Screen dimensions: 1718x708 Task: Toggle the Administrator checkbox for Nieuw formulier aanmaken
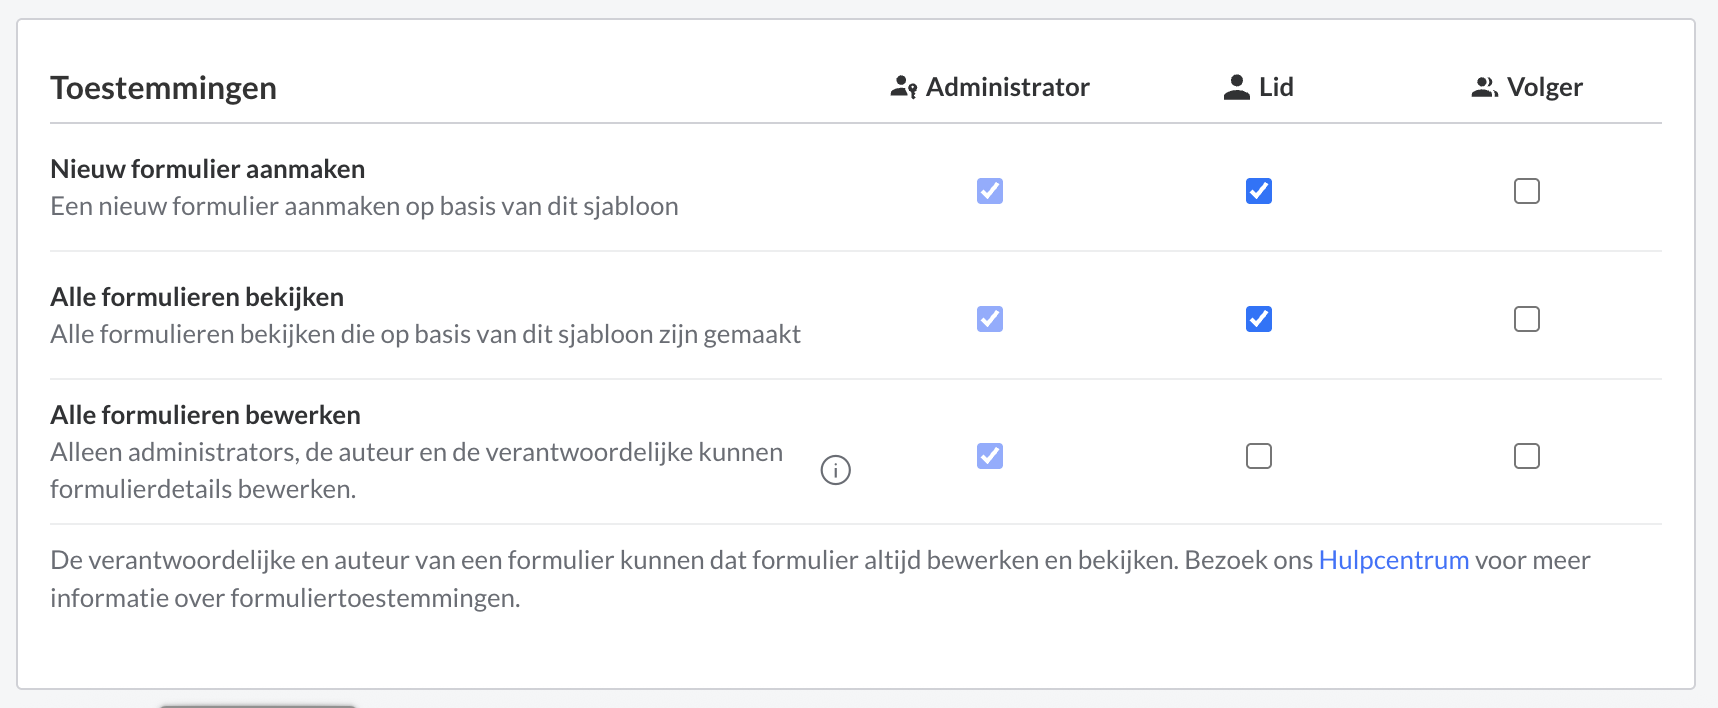tap(989, 190)
